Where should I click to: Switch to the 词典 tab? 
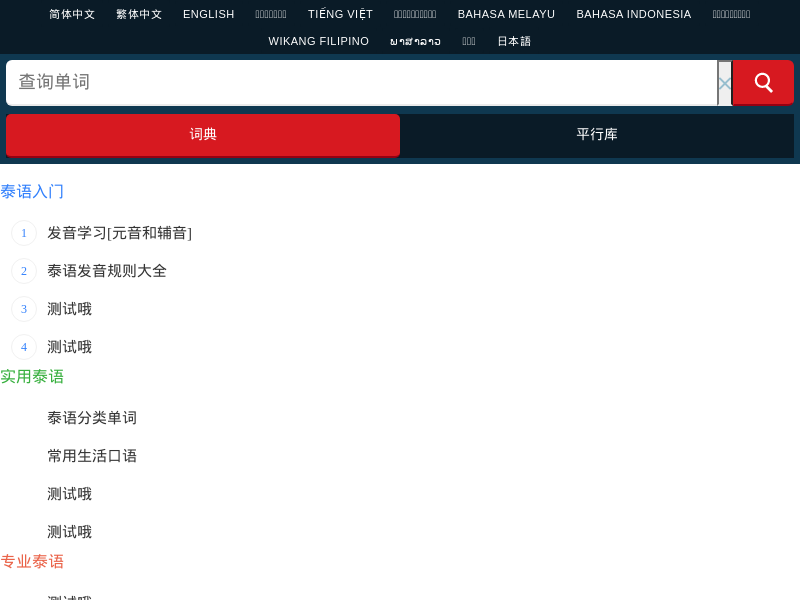(x=203, y=135)
